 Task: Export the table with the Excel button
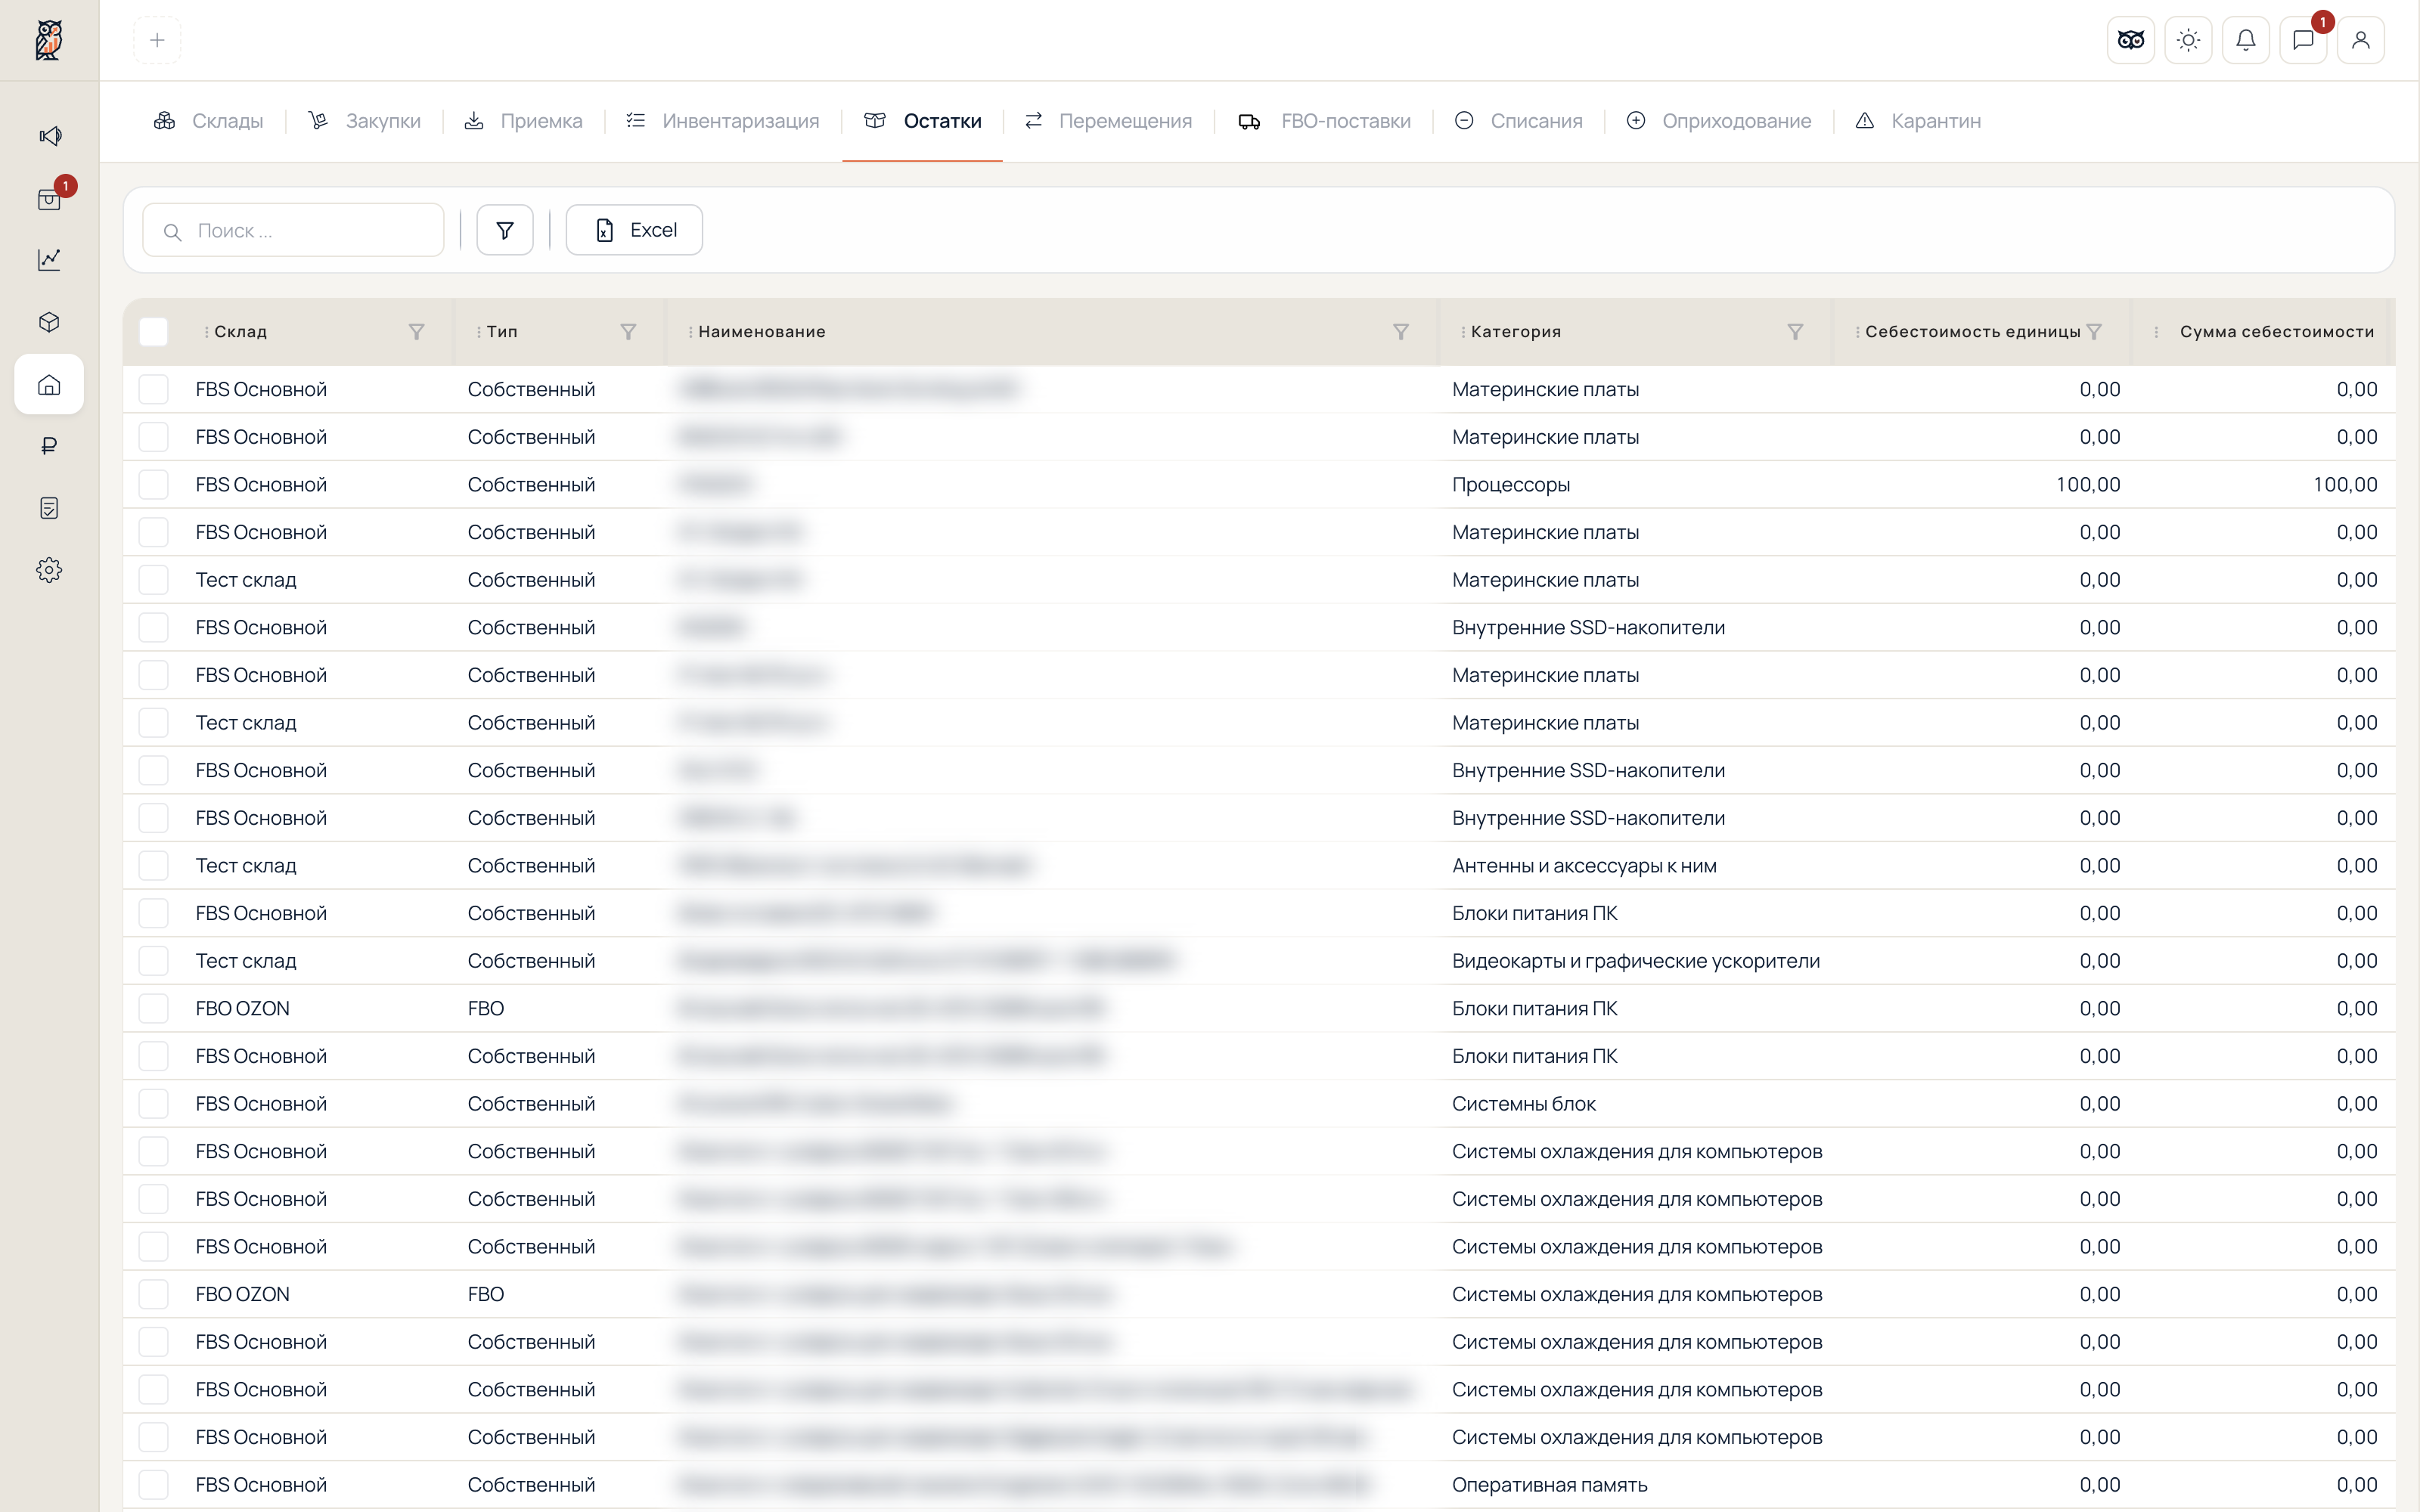click(634, 230)
